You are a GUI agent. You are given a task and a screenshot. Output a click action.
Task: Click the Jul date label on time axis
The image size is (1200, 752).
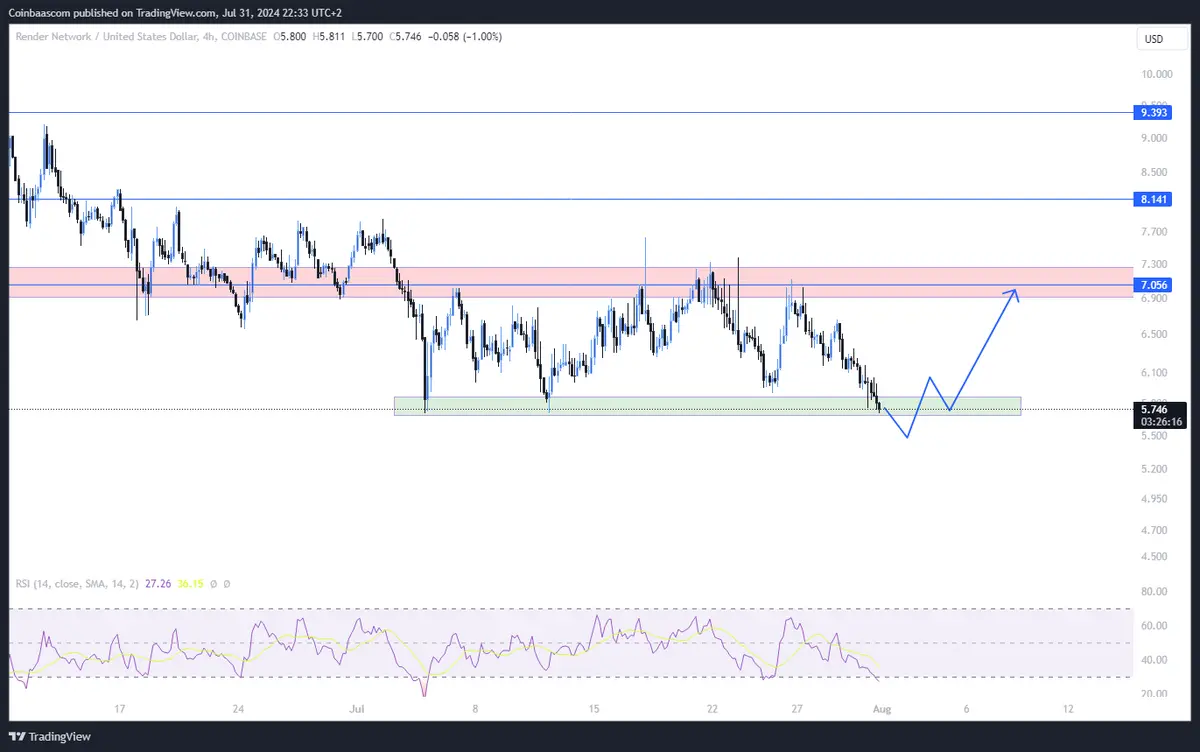357,709
